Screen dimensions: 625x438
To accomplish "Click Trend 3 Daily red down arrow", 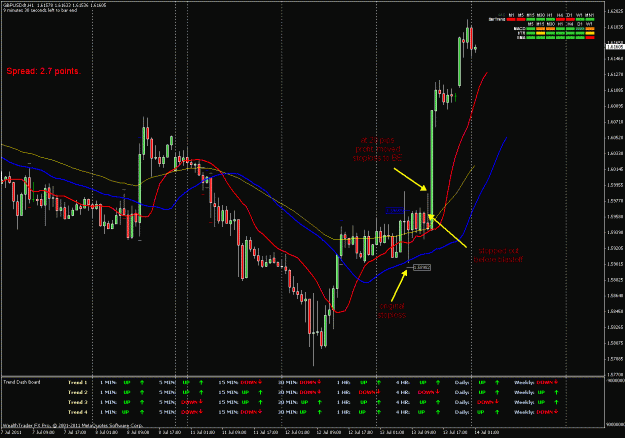I will point(497,402).
